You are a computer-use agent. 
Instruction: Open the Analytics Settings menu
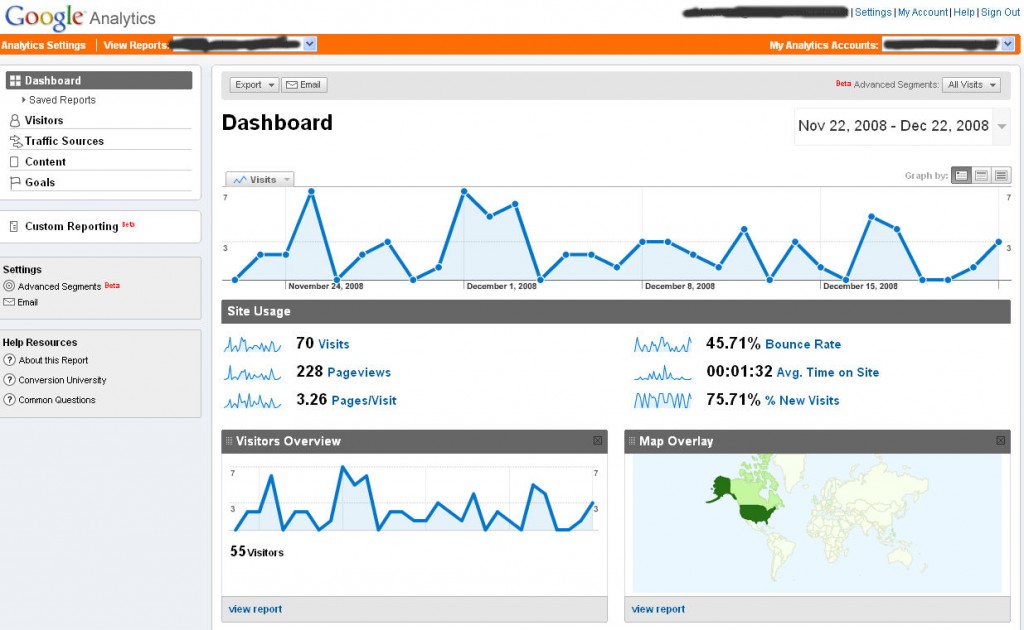tap(44, 44)
